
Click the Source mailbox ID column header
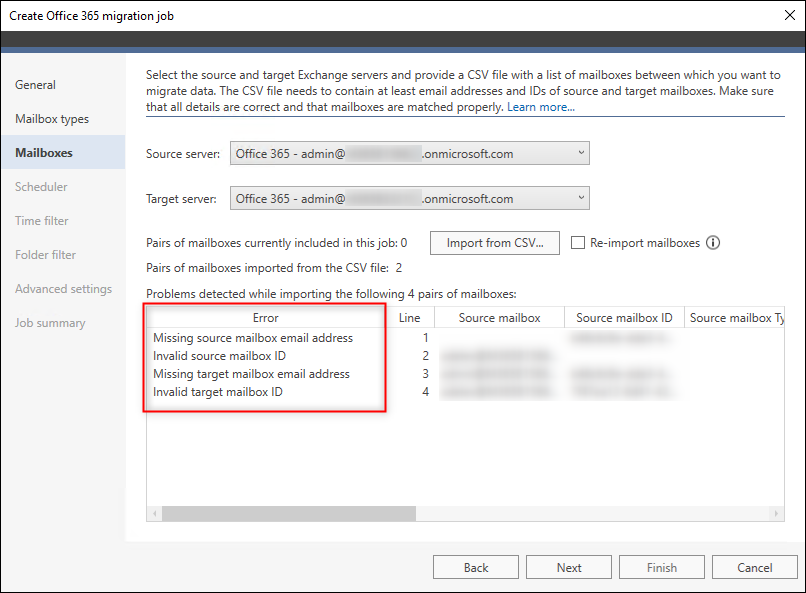coord(624,318)
